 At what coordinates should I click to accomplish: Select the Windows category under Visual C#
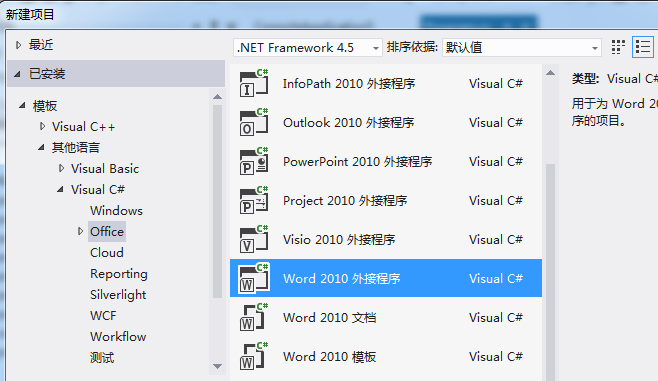(x=116, y=210)
